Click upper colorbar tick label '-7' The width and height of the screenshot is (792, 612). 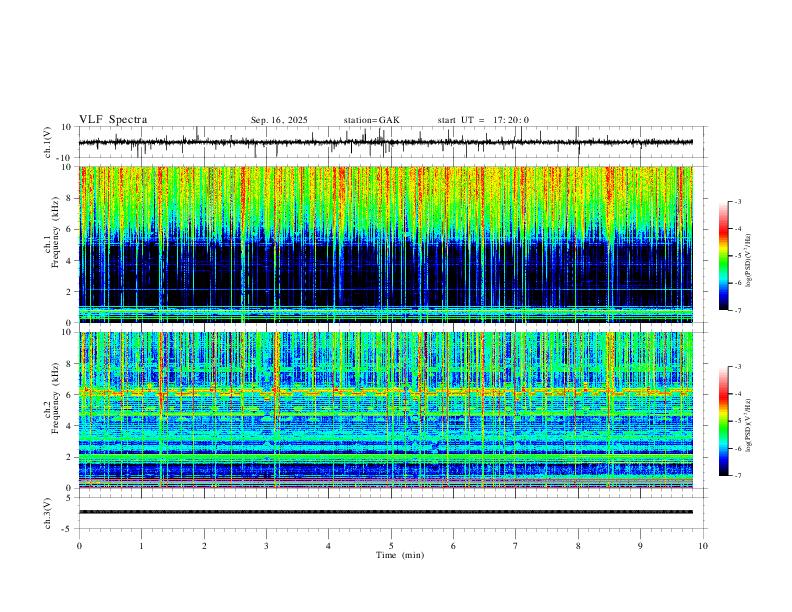[737, 311]
